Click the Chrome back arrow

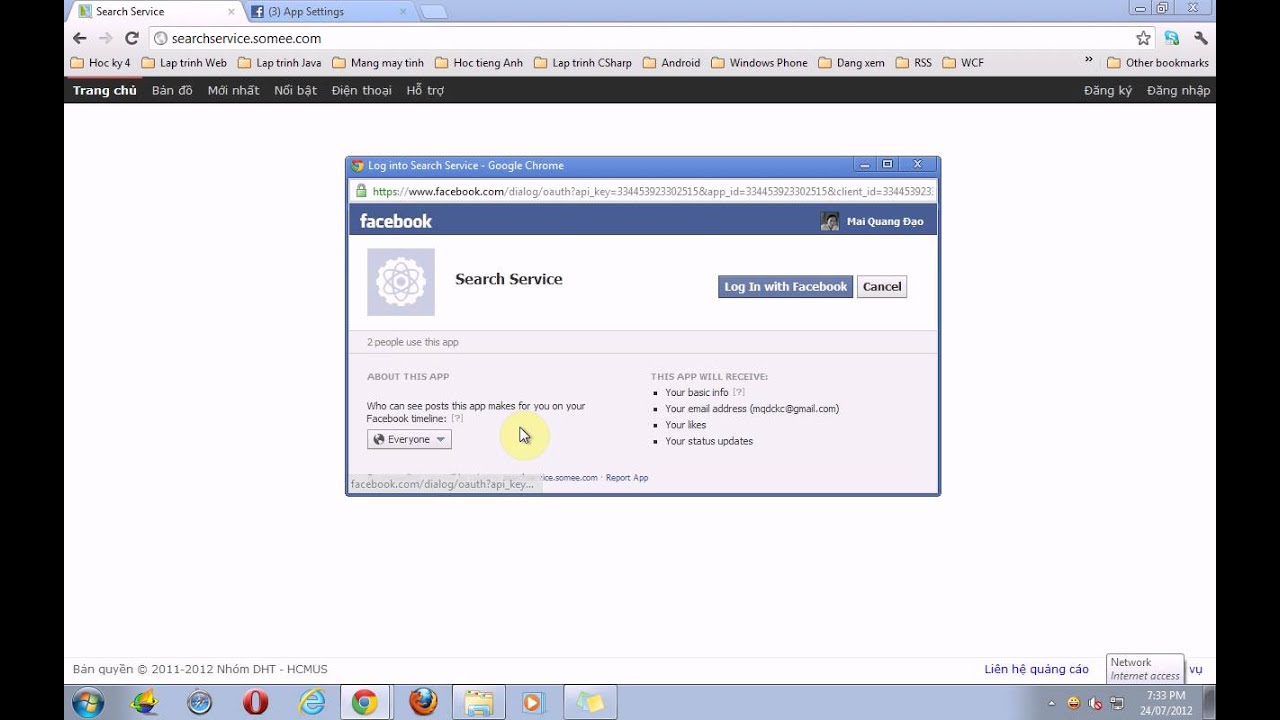pos(80,38)
